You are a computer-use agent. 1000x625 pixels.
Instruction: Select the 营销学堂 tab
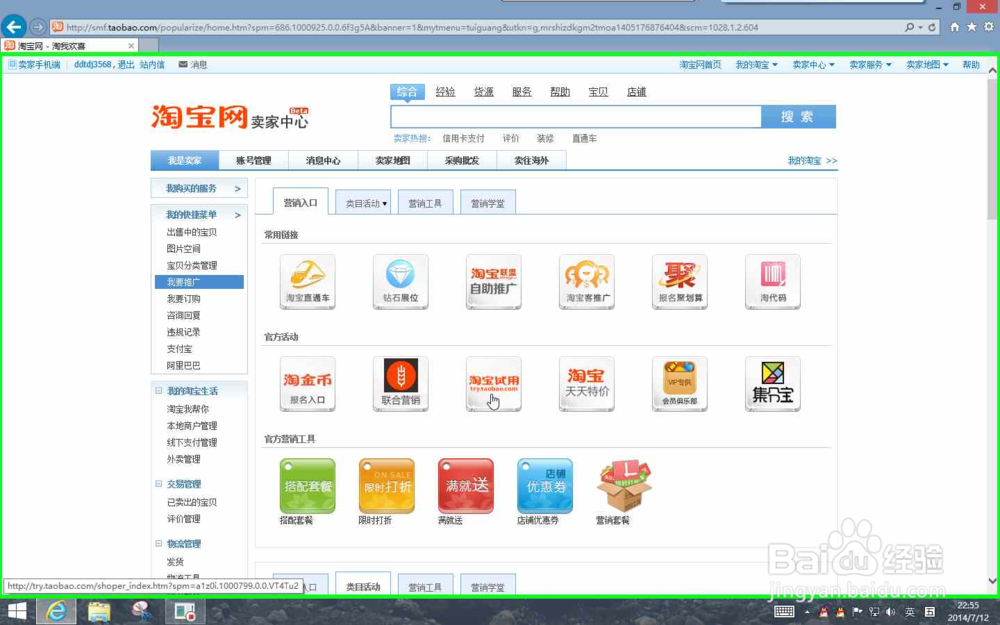coord(488,203)
